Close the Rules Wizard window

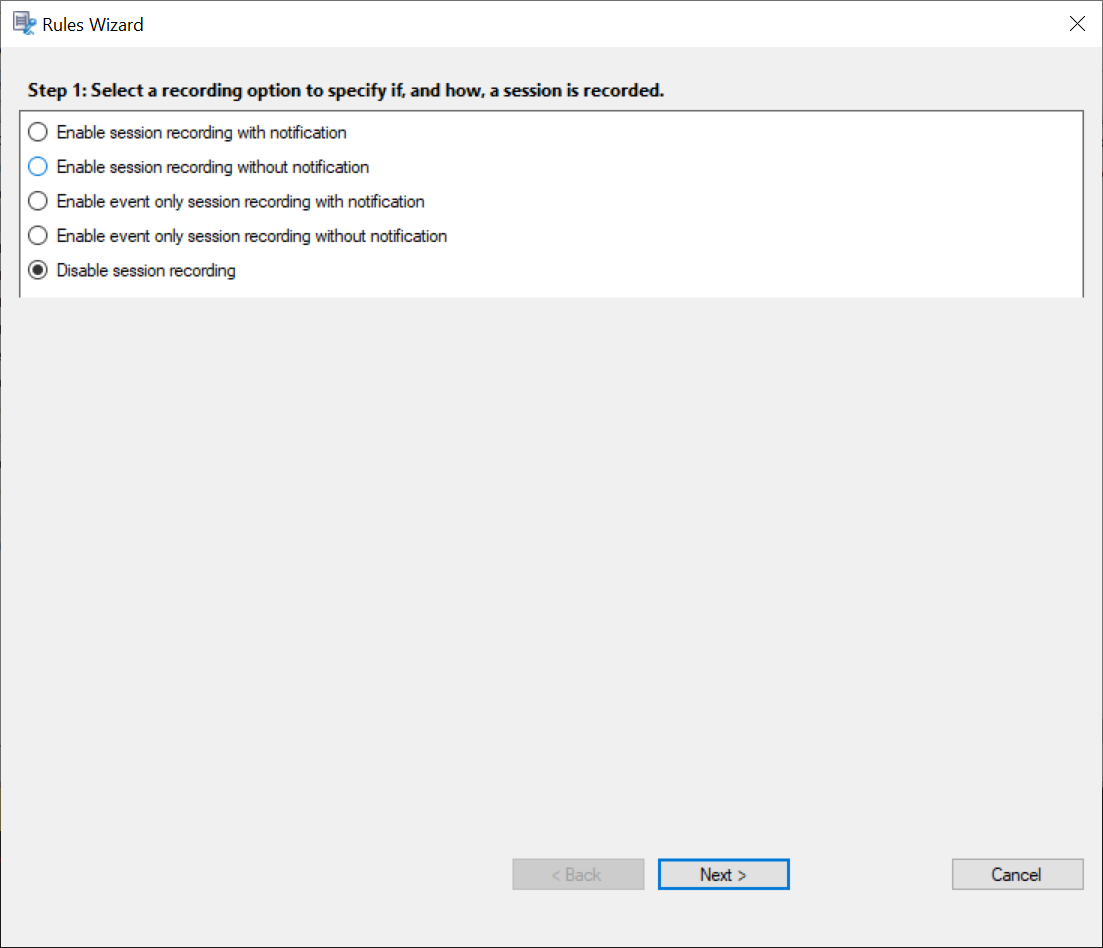click(x=1077, y=24)
